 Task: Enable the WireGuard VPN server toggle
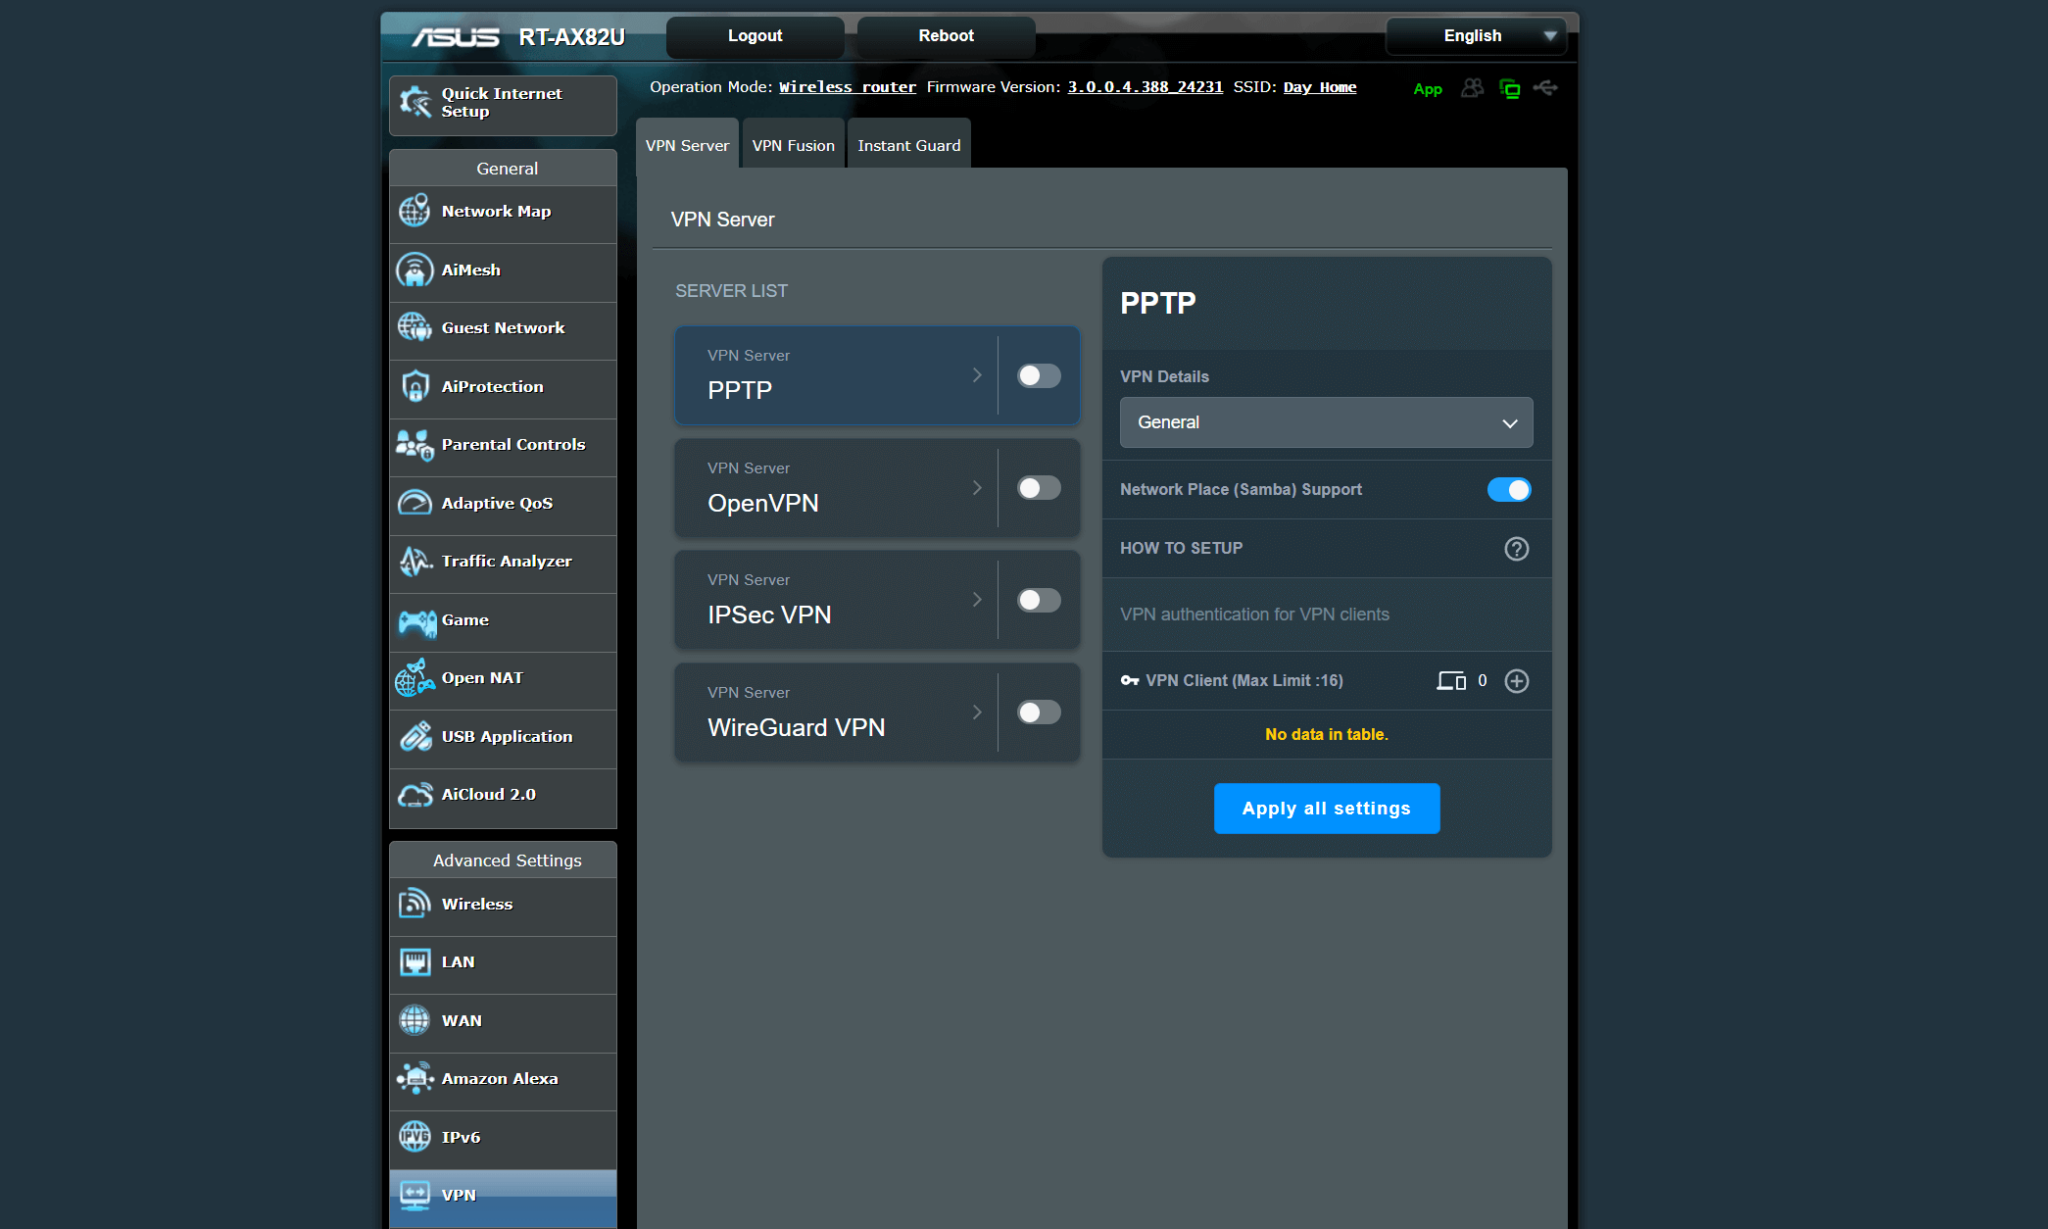1039,712
